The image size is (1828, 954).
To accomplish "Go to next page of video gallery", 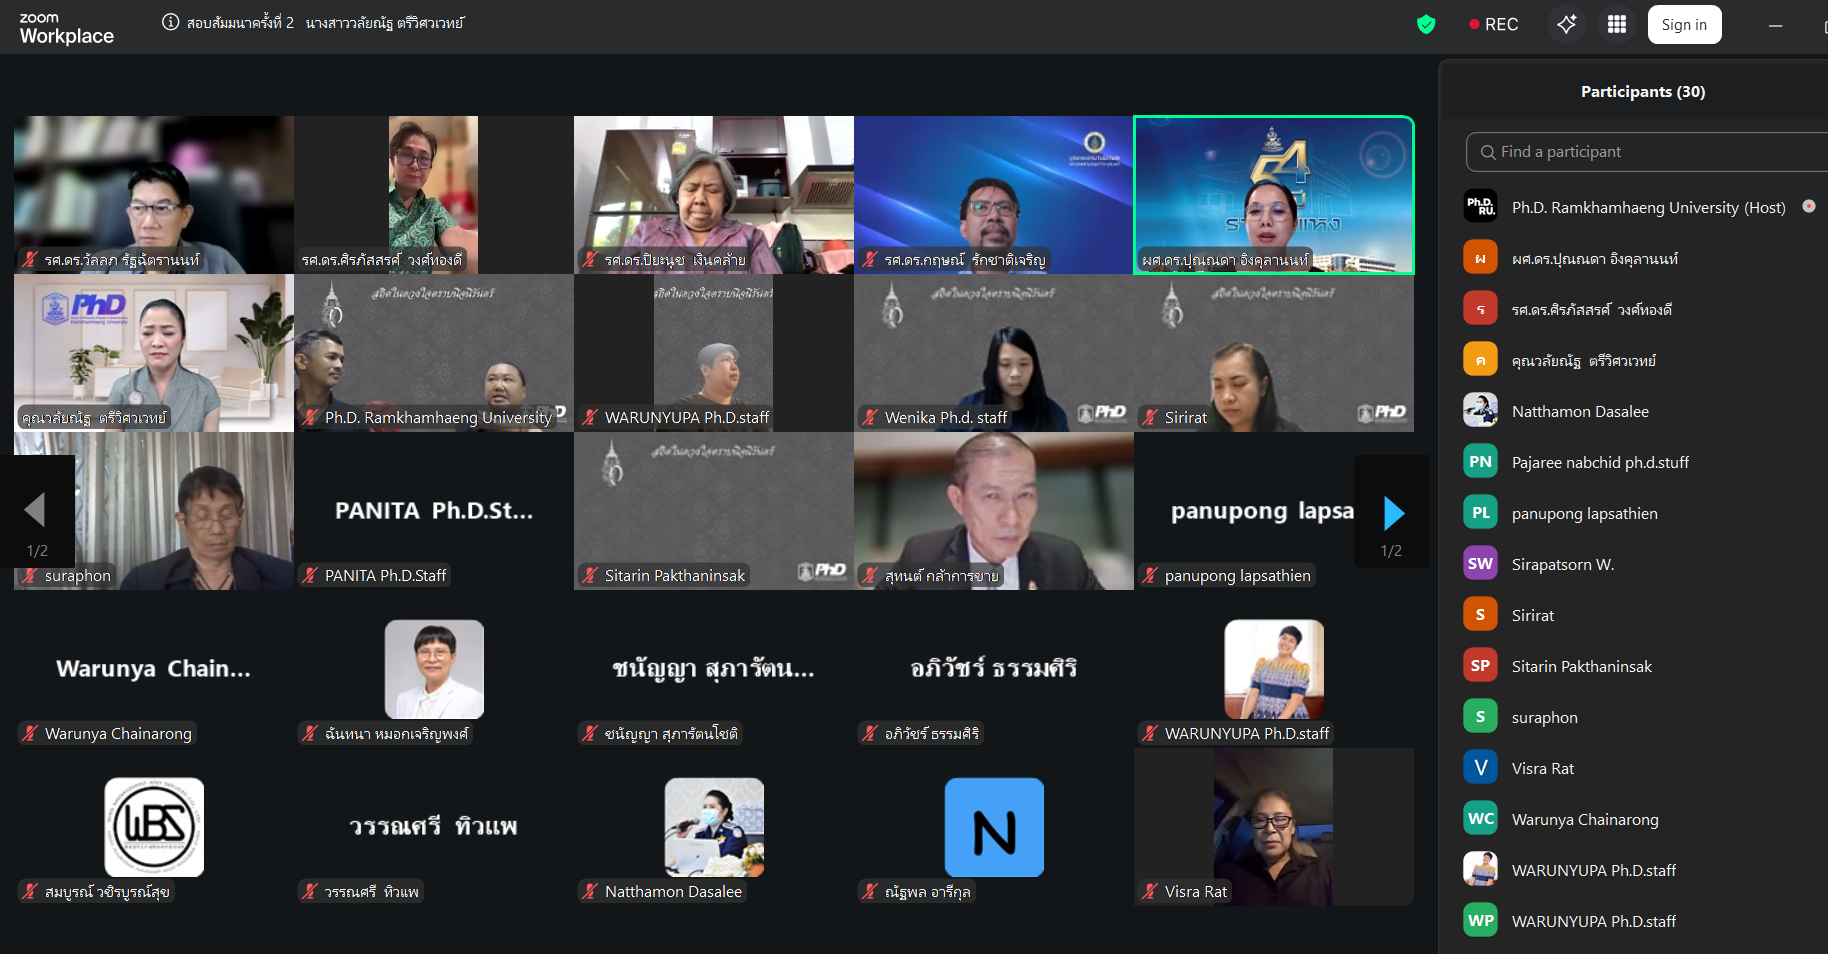I will 1392,514.
